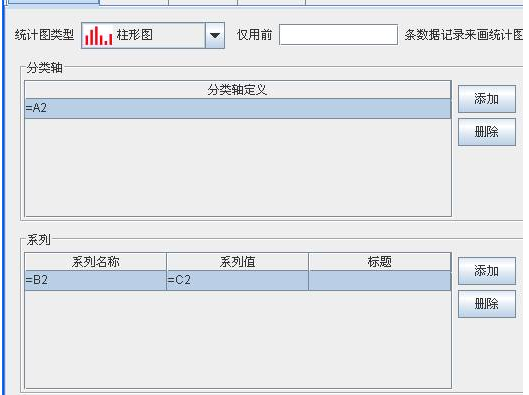Click the 系列值 column header

238,262
